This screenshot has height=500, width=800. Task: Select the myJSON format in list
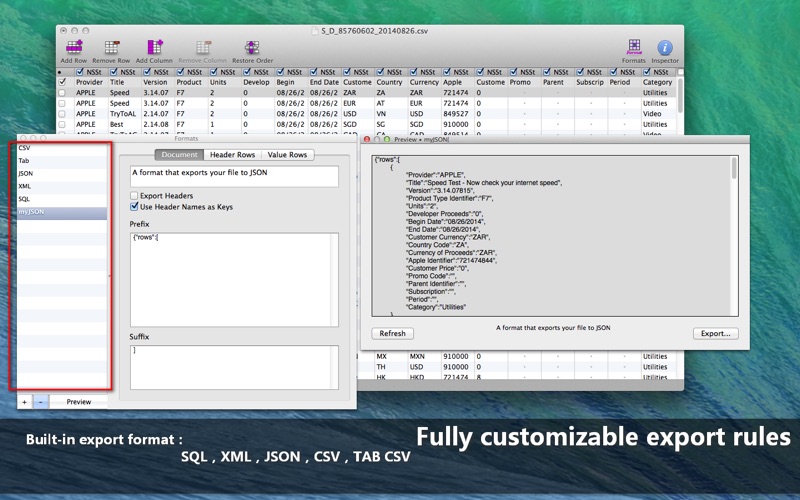coord(62,212)
